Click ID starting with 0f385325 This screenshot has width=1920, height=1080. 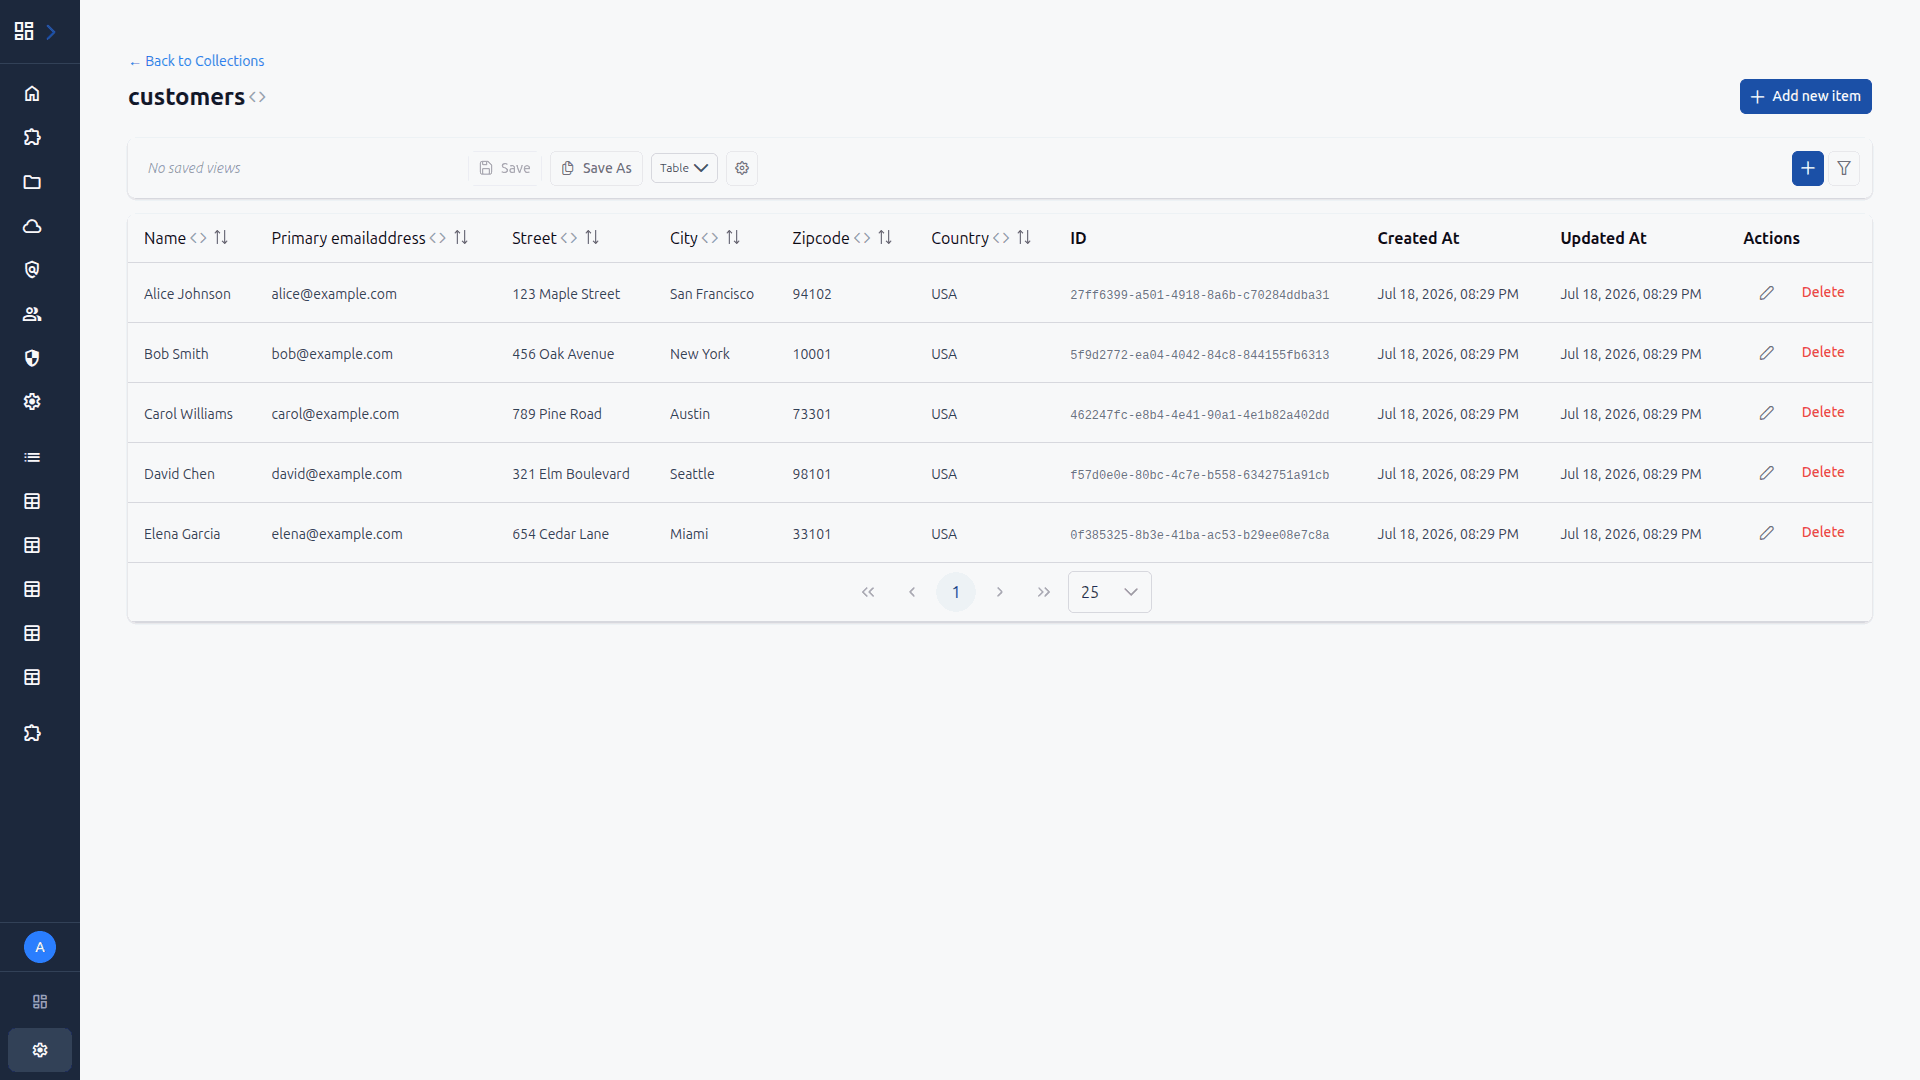(x=1199, y=535)
